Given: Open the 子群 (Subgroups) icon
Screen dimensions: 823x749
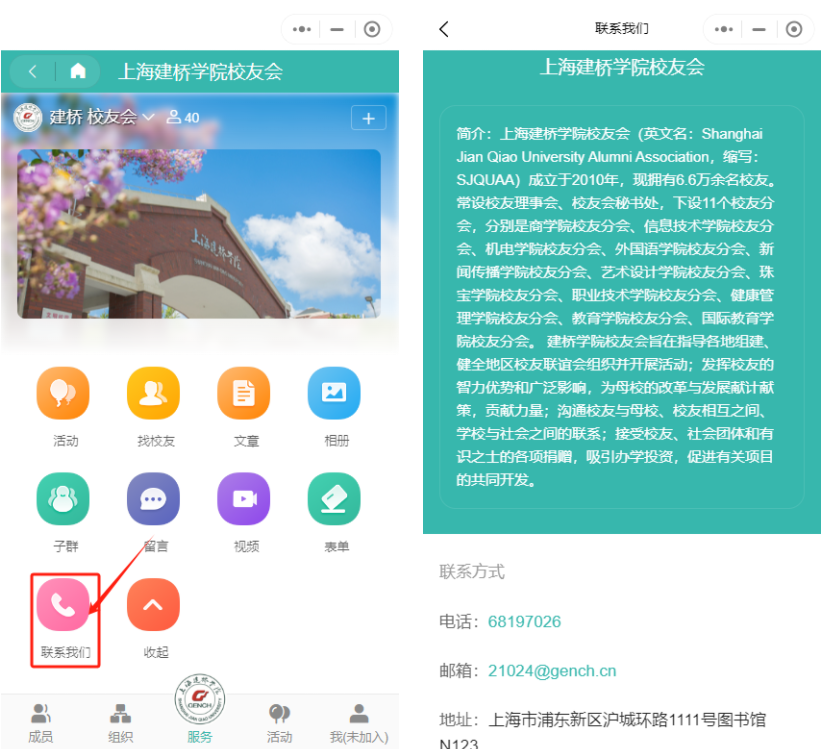Looking at the screenshot, I should click(x=62, y=498).
